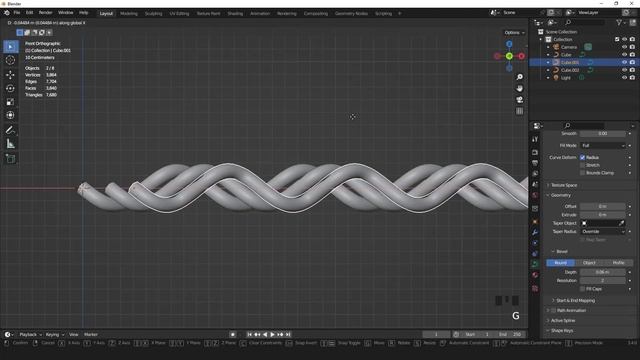640x360 pixels.
Task: Hide Light with its eye icon
Action: point(624,78)
